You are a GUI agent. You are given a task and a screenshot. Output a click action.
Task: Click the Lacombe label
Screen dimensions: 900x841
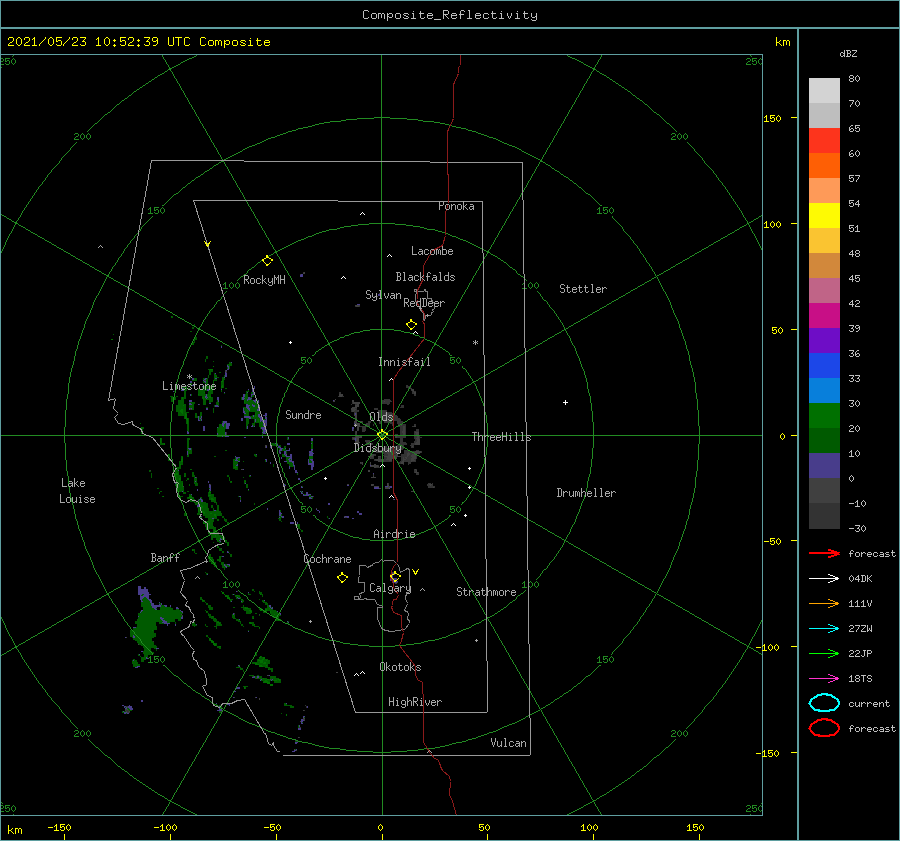point(432,251)
